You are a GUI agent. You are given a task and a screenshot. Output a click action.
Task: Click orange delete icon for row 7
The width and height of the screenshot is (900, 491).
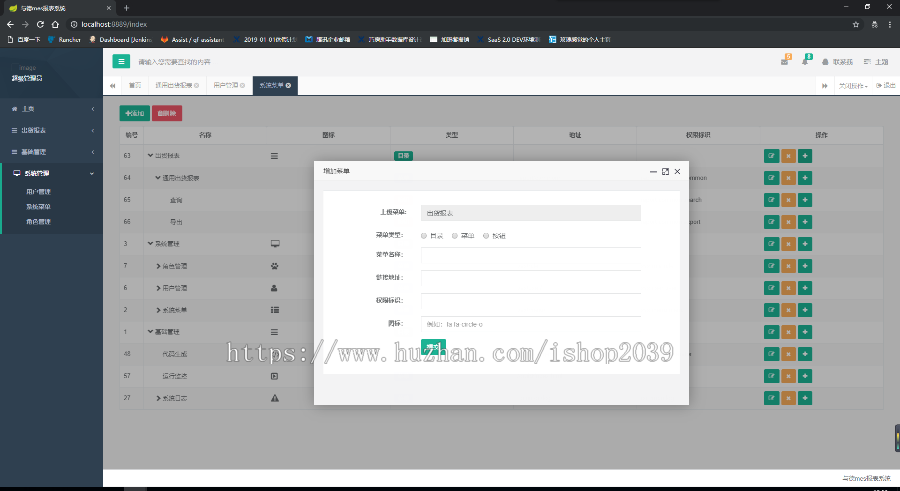[x=789, y=266]
